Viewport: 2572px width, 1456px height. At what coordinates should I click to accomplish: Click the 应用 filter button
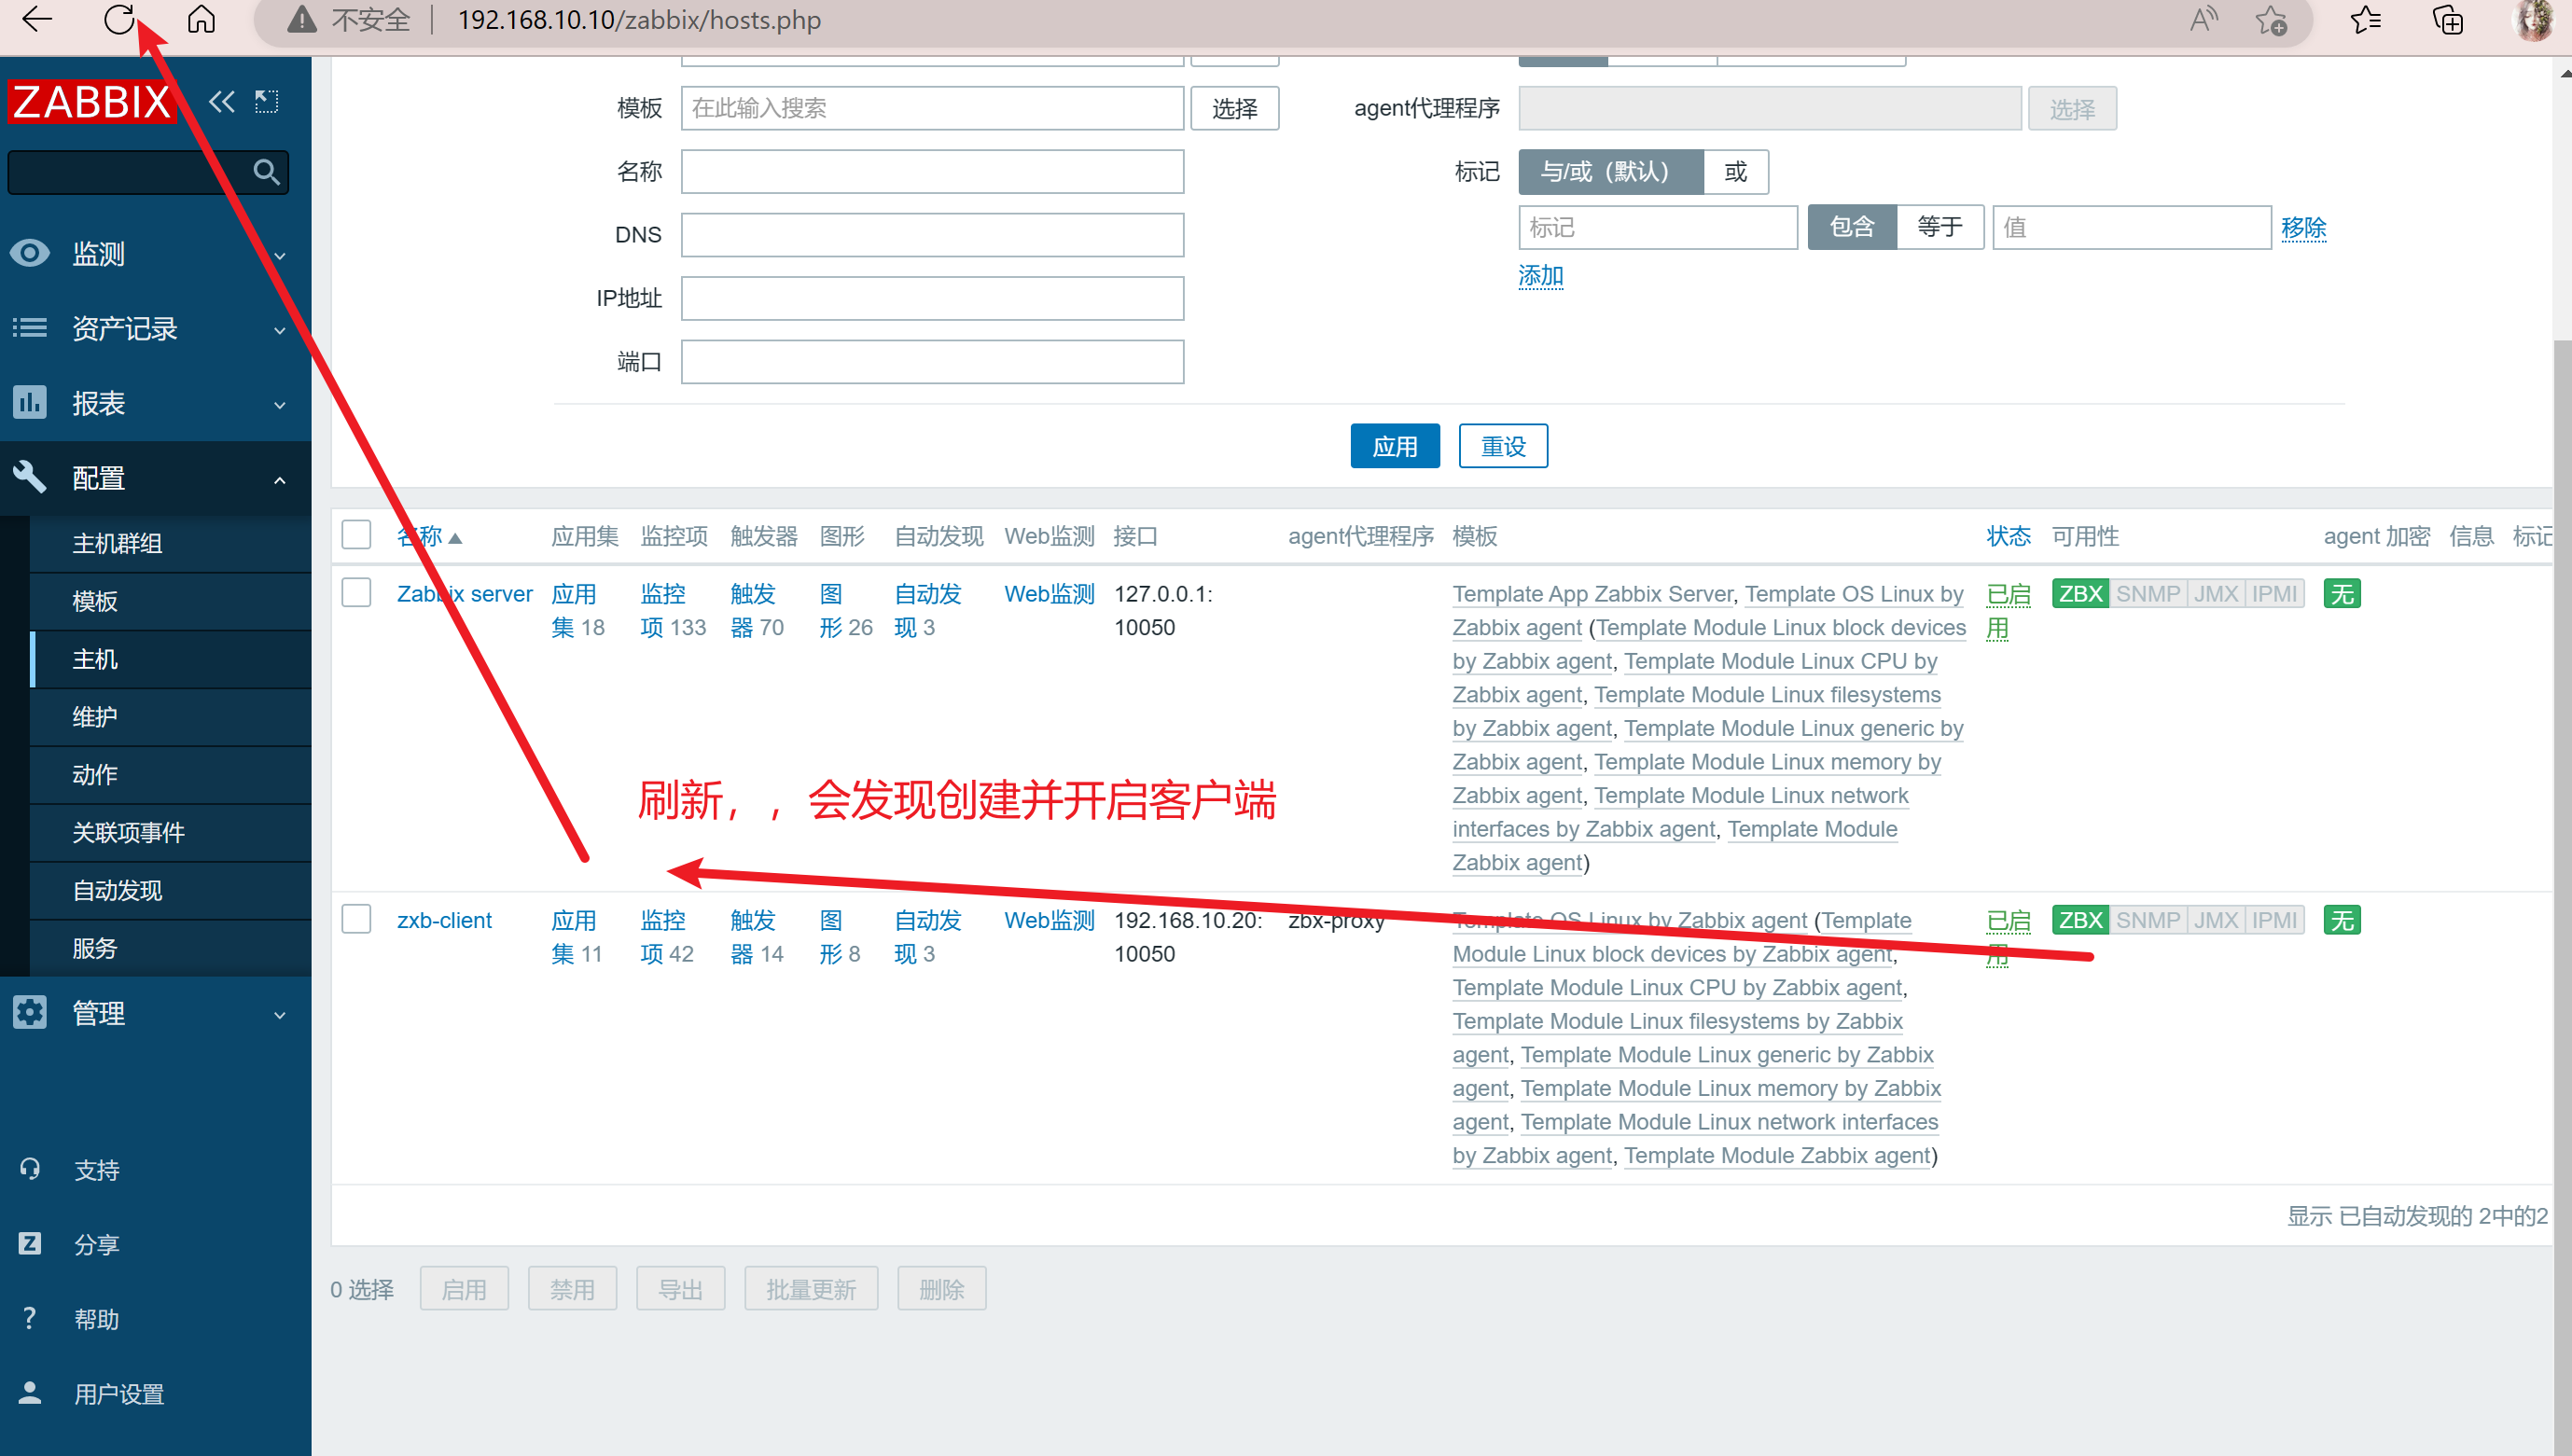pos(1395,446)
